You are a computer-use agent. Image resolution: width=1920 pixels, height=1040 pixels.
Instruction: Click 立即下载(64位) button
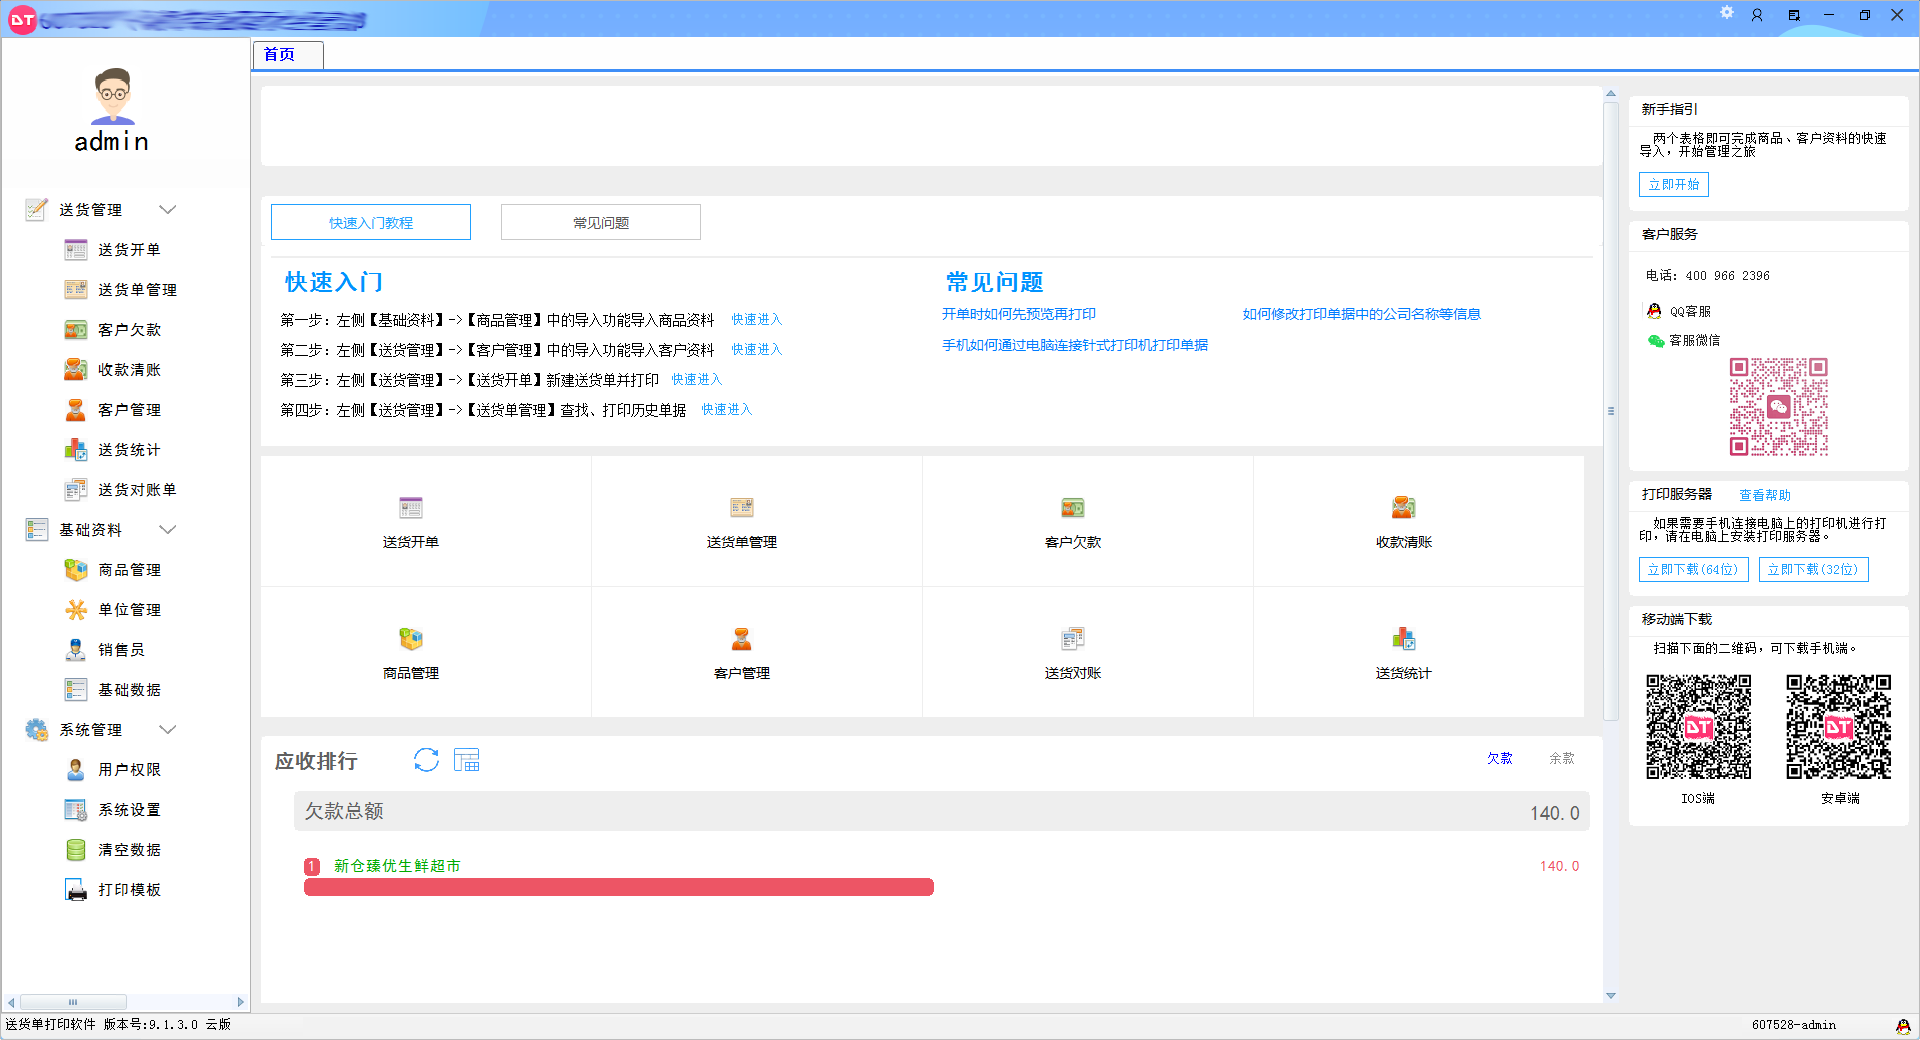(1694, 569)
